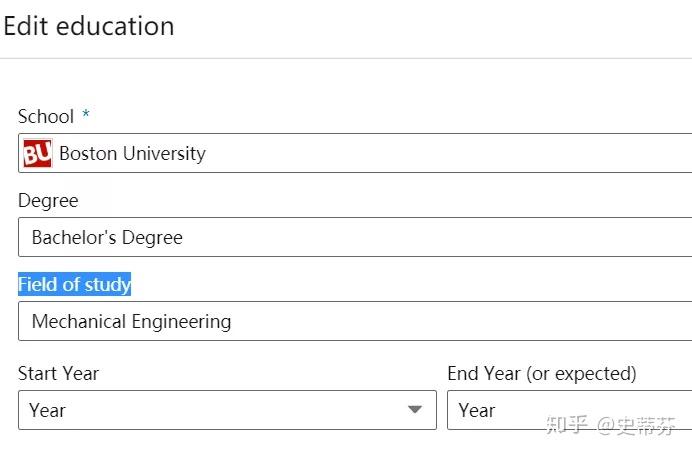Screen dimensions: 692x453
Task: Click the (or expected) hint text
Action: tap(581, 374)
